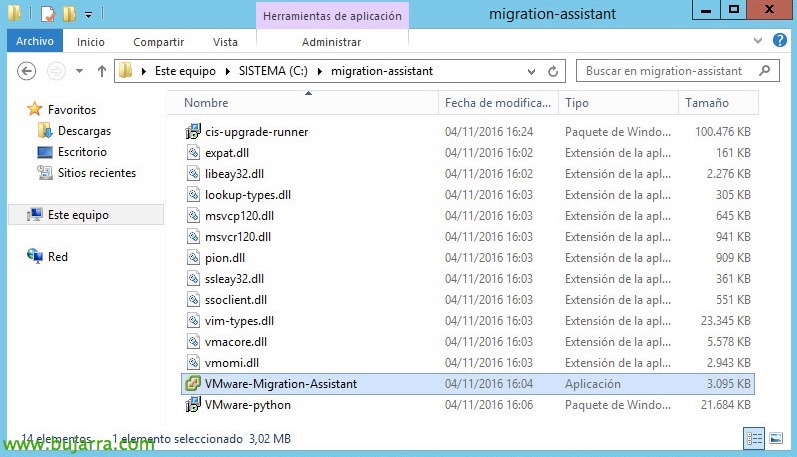Expand the ribbon with the chevron arrow

pos(759,42)
